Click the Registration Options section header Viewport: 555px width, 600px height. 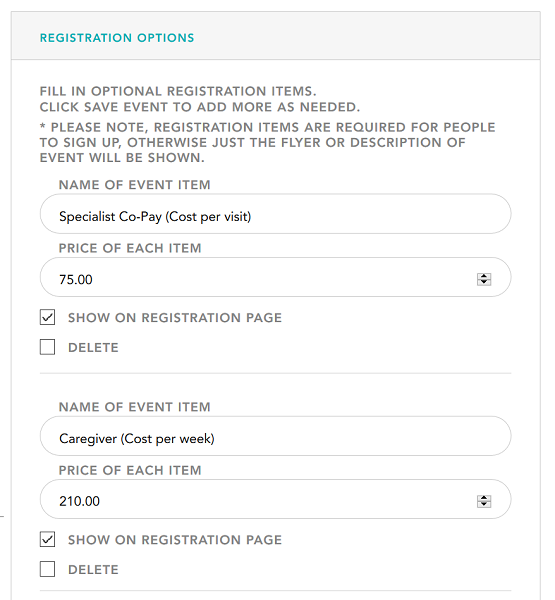117,38
